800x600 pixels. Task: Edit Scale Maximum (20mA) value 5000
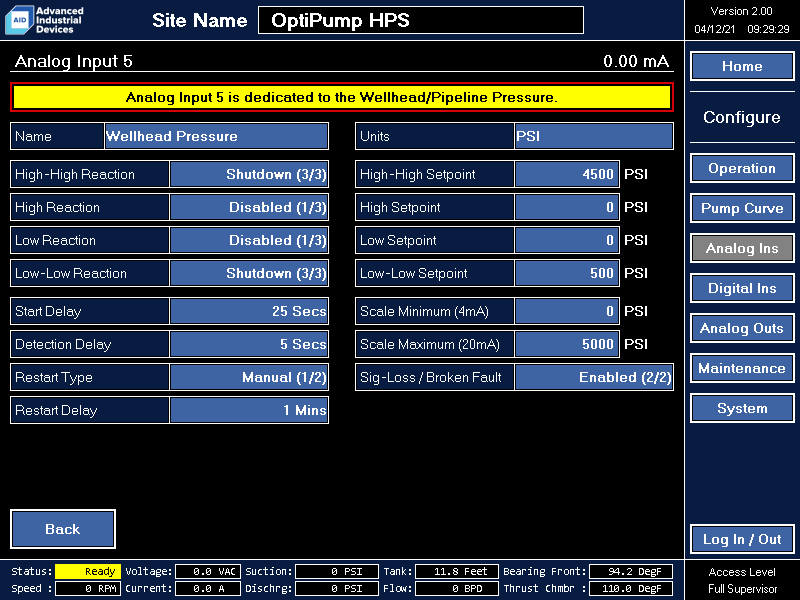click(x=567, y=344)
